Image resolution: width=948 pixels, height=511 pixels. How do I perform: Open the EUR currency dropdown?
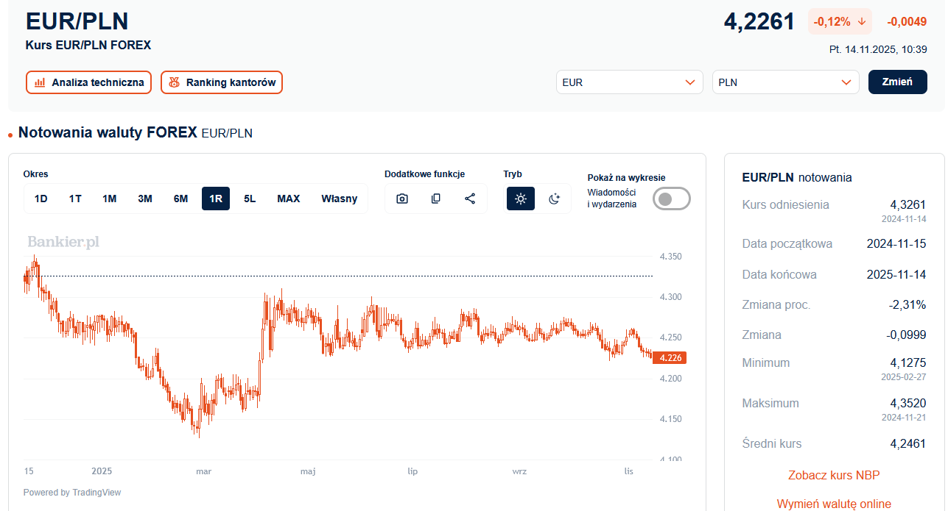pos(629,82)
